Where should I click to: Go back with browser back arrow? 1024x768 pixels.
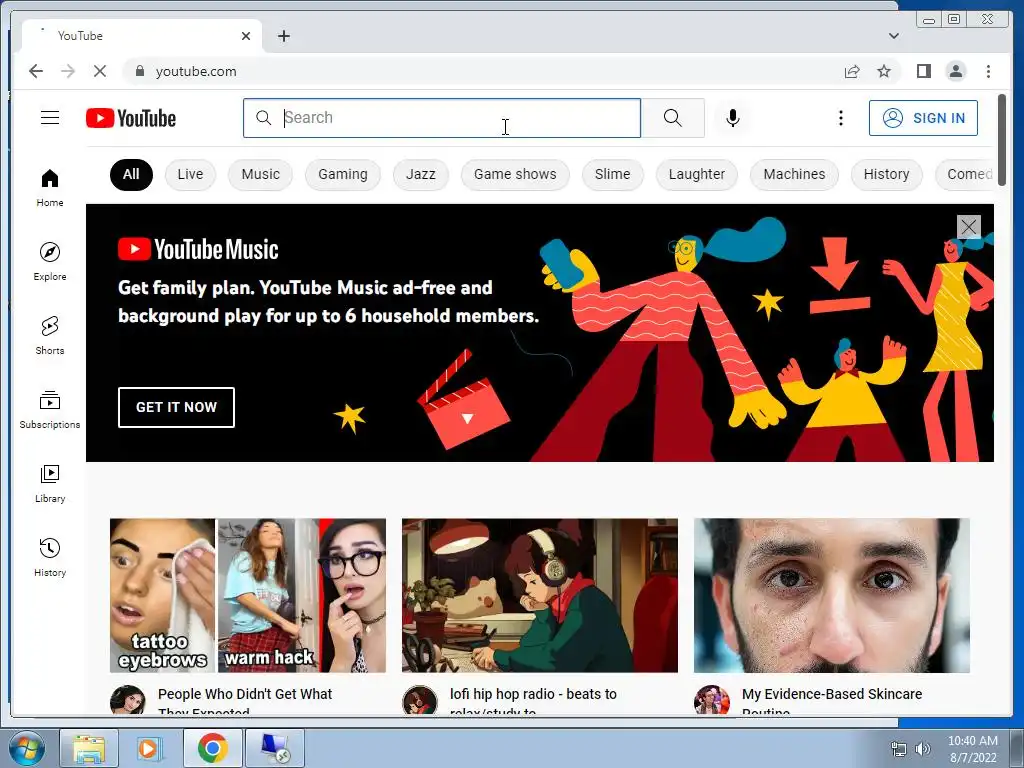(x=36, y=71)
